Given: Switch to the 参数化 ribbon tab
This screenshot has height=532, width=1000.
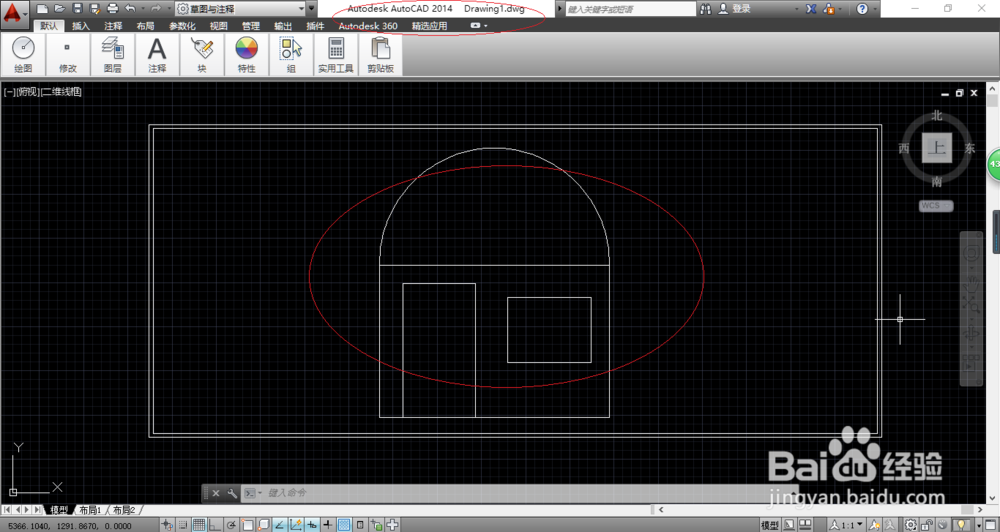Looking at the screenshot, I should 182,26.
